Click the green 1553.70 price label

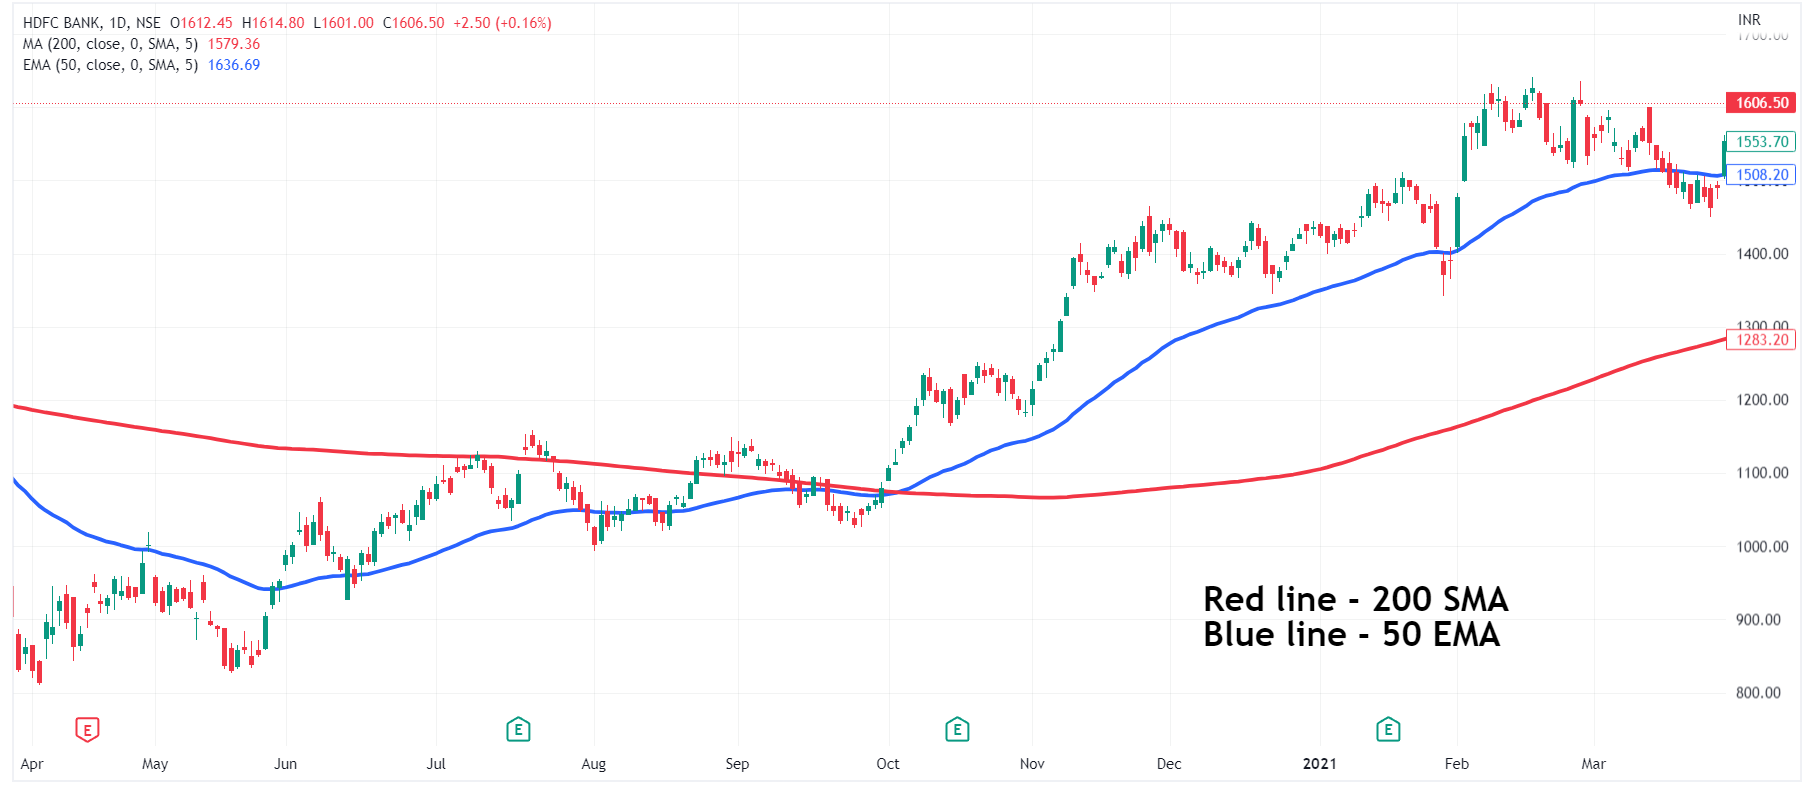tap(1761, 142)
